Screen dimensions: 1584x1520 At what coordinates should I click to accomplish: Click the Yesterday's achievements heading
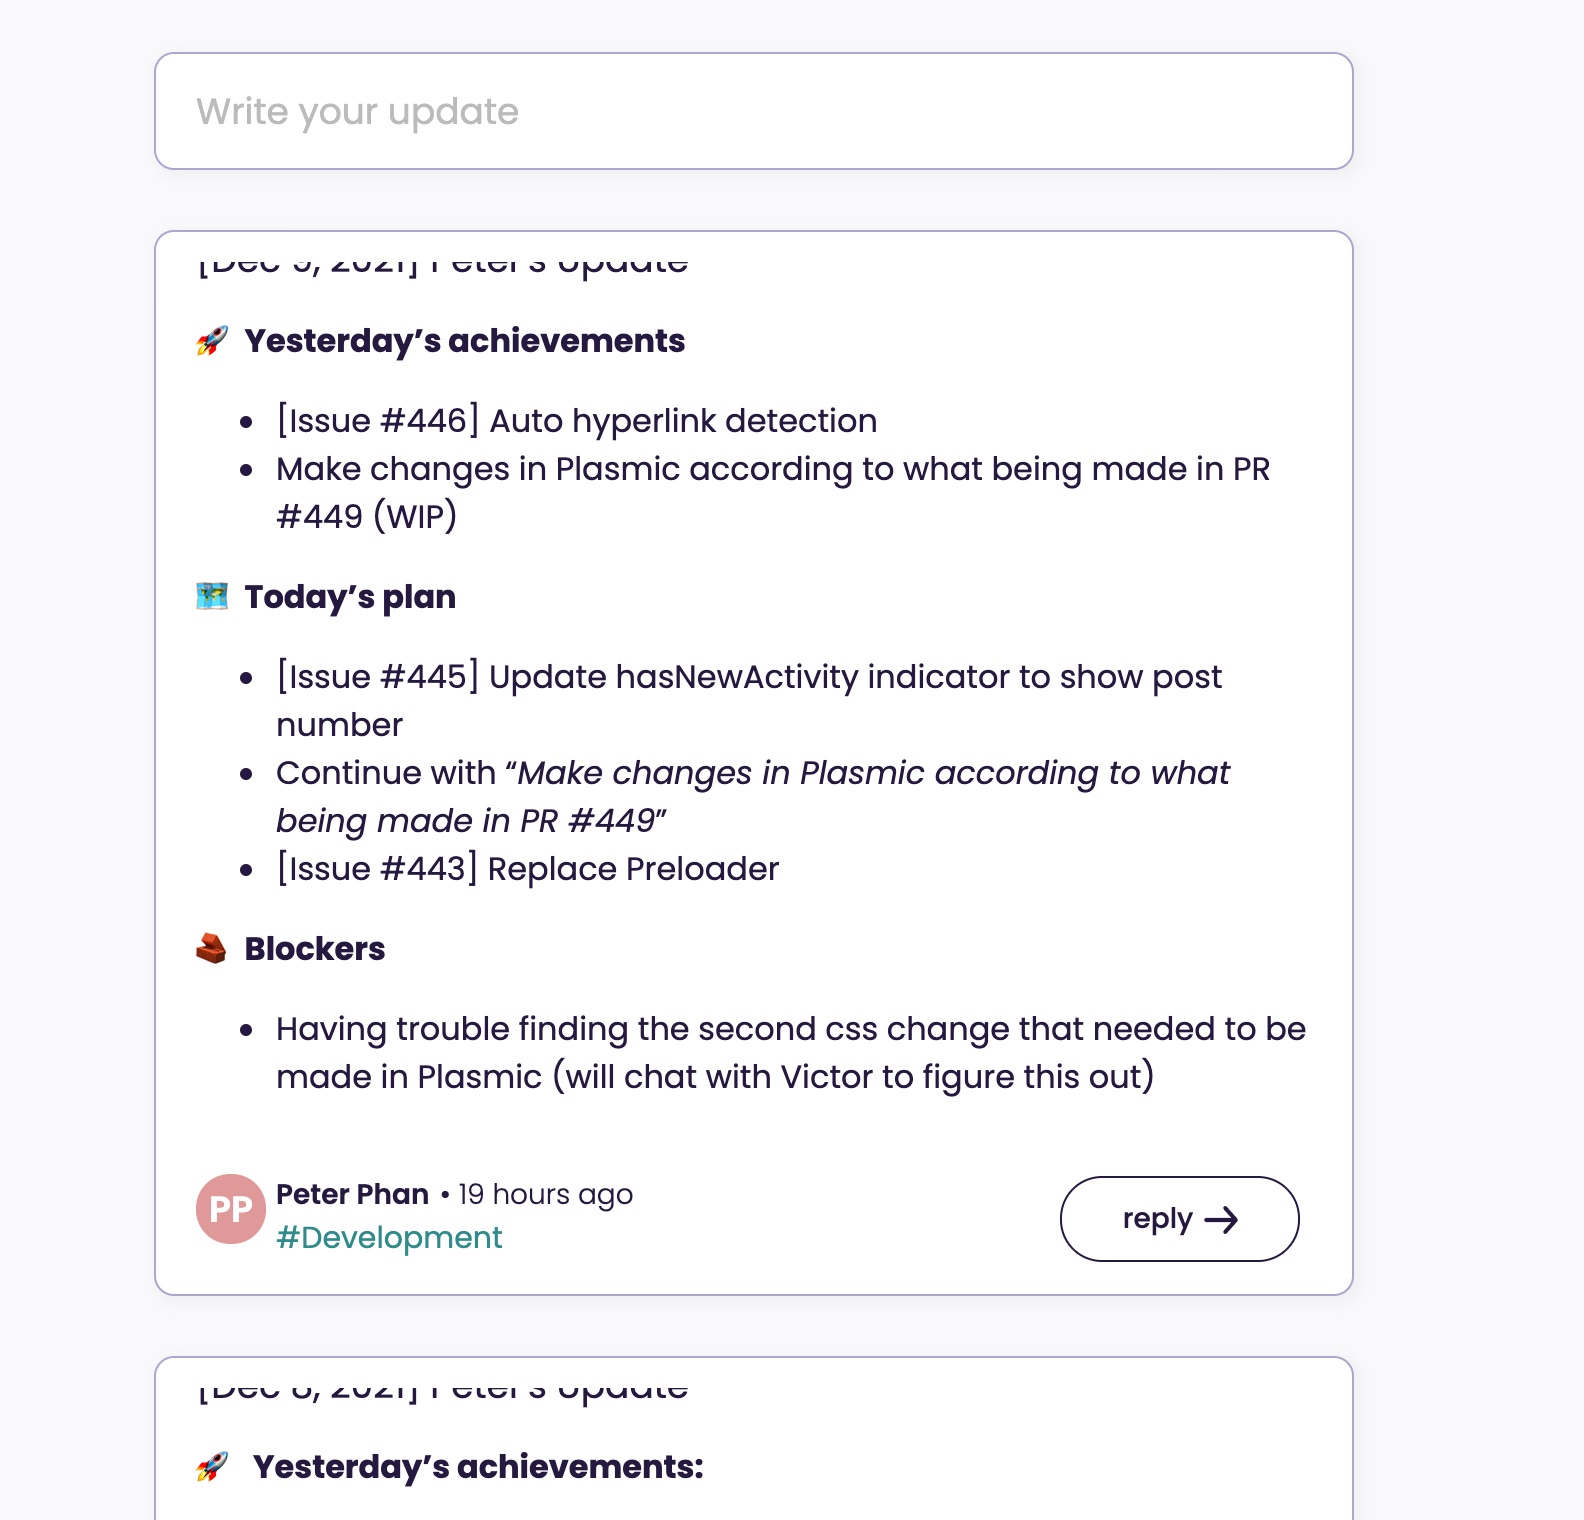pos(465,340)
